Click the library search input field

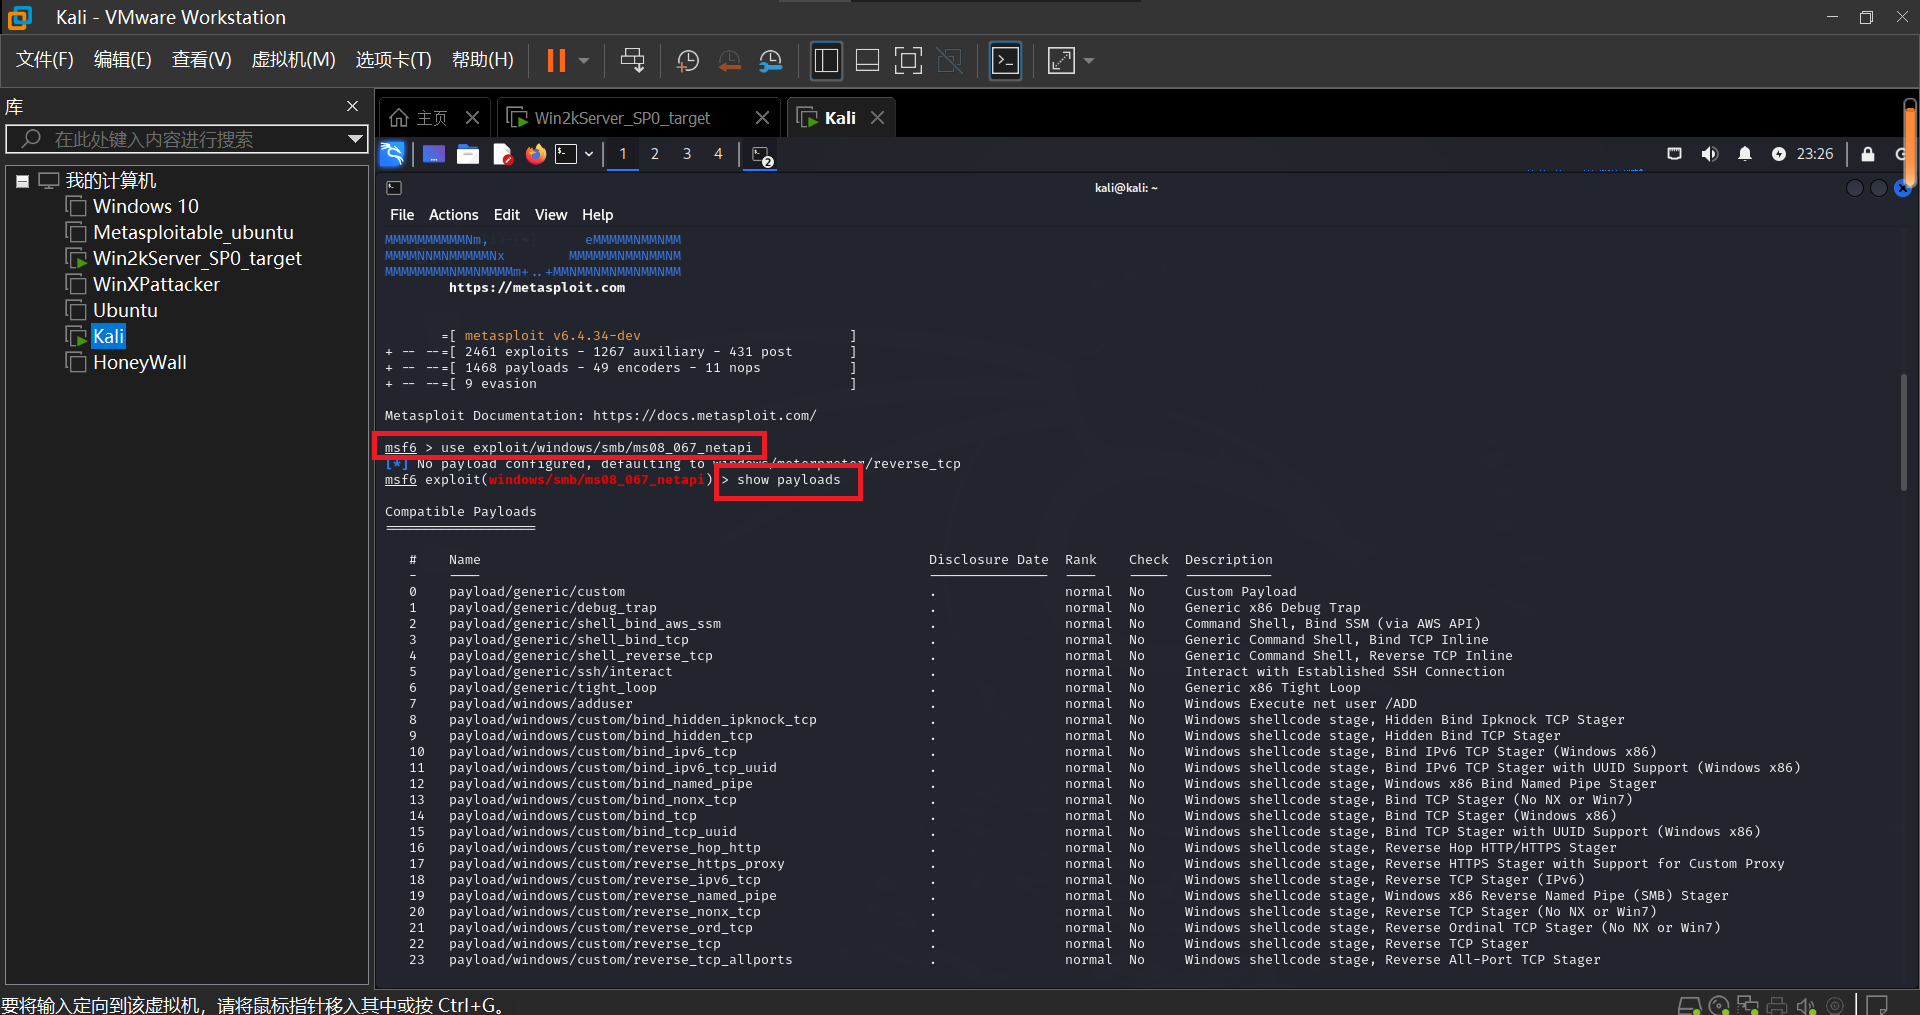tap(185, 139)
